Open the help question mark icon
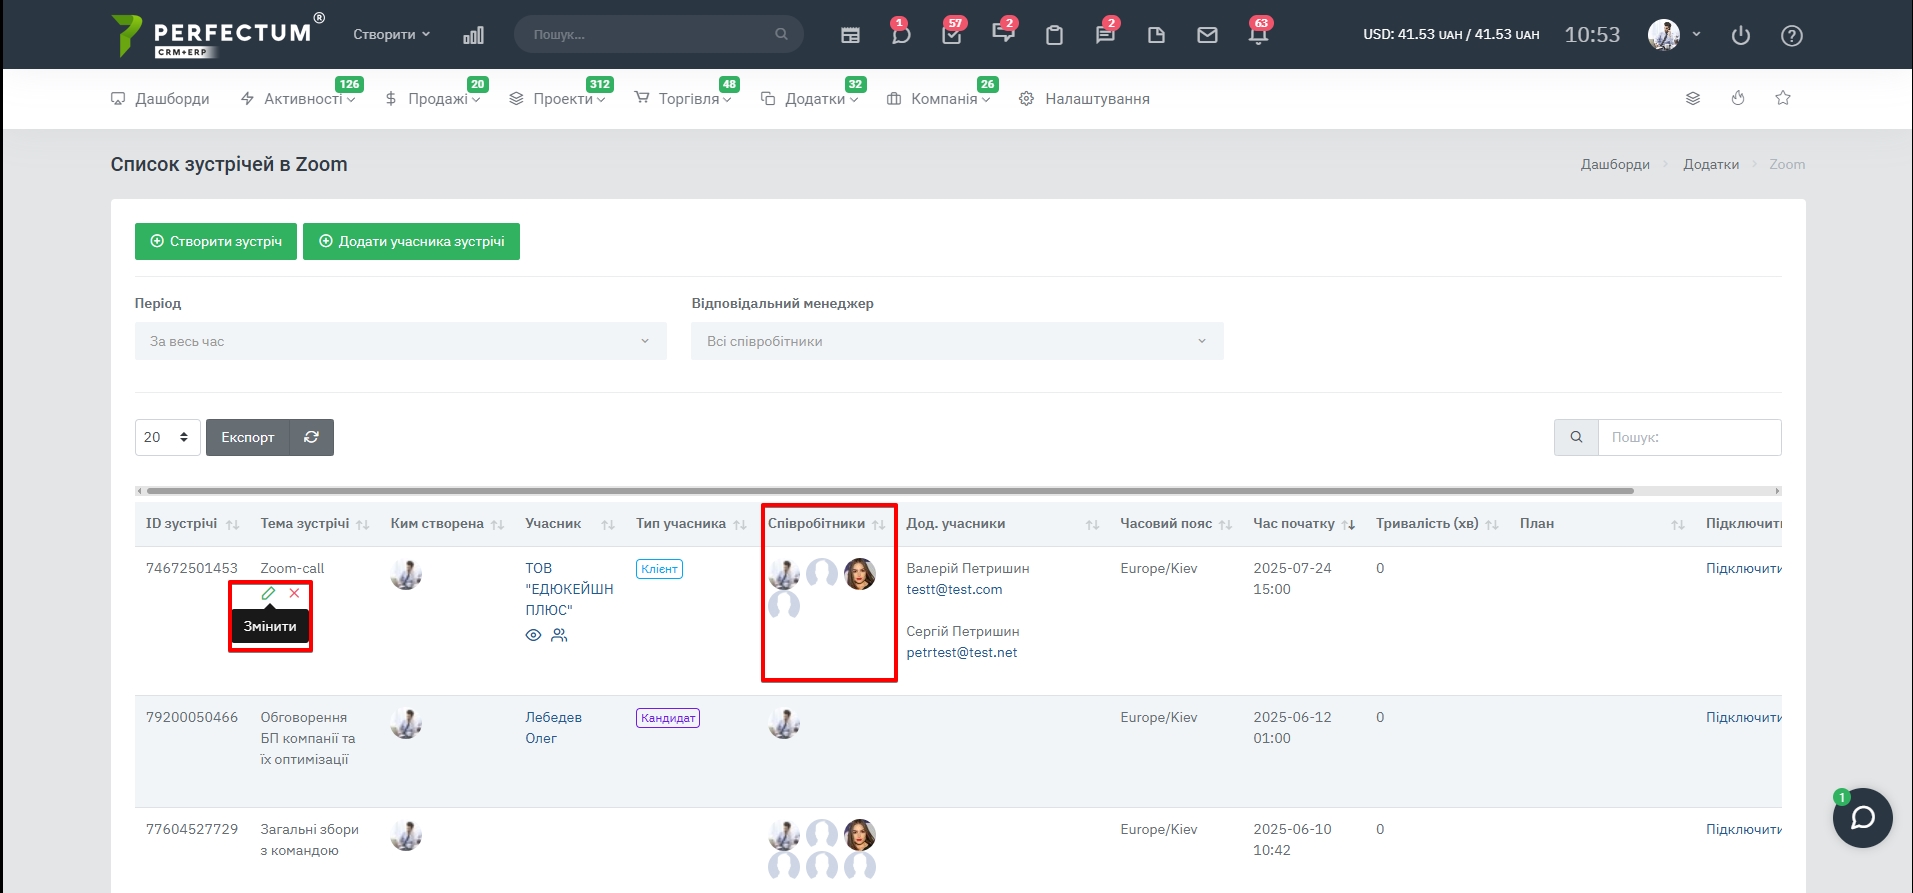The image size is (1913, 893). click(x=1792, y=35)
